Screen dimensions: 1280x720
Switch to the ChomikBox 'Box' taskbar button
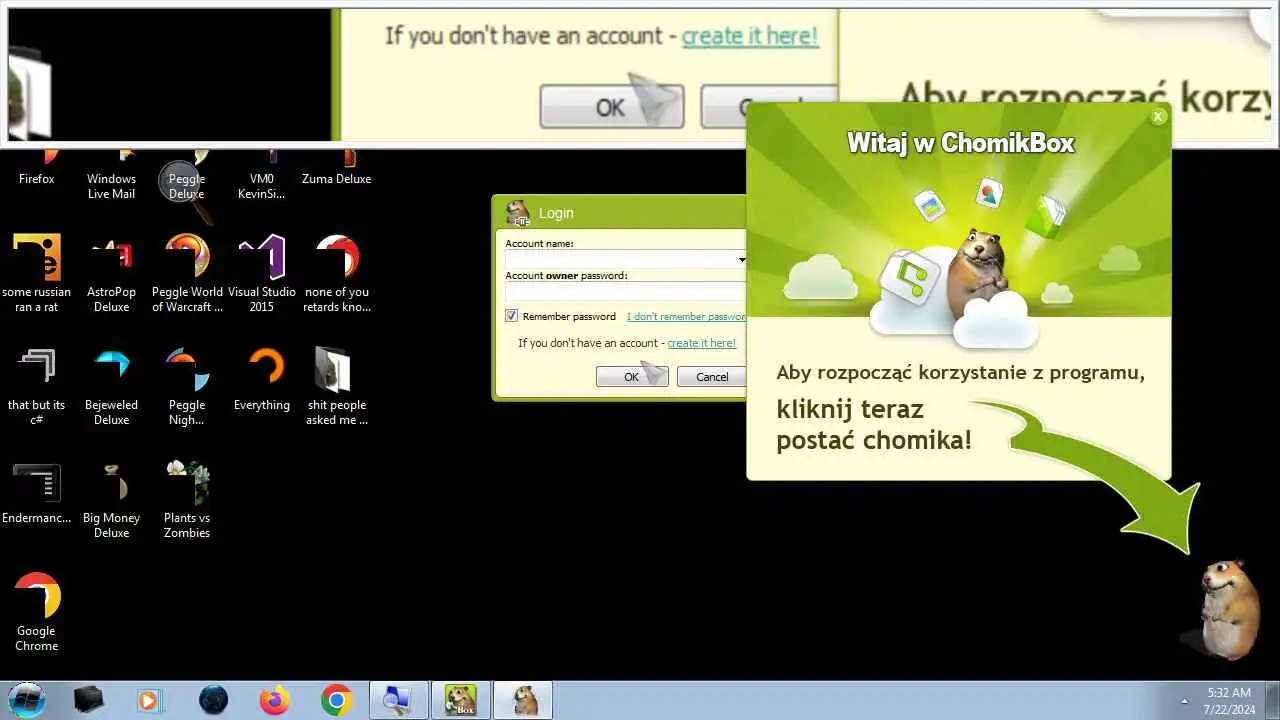pyautogui.click(x=460, y=700)
